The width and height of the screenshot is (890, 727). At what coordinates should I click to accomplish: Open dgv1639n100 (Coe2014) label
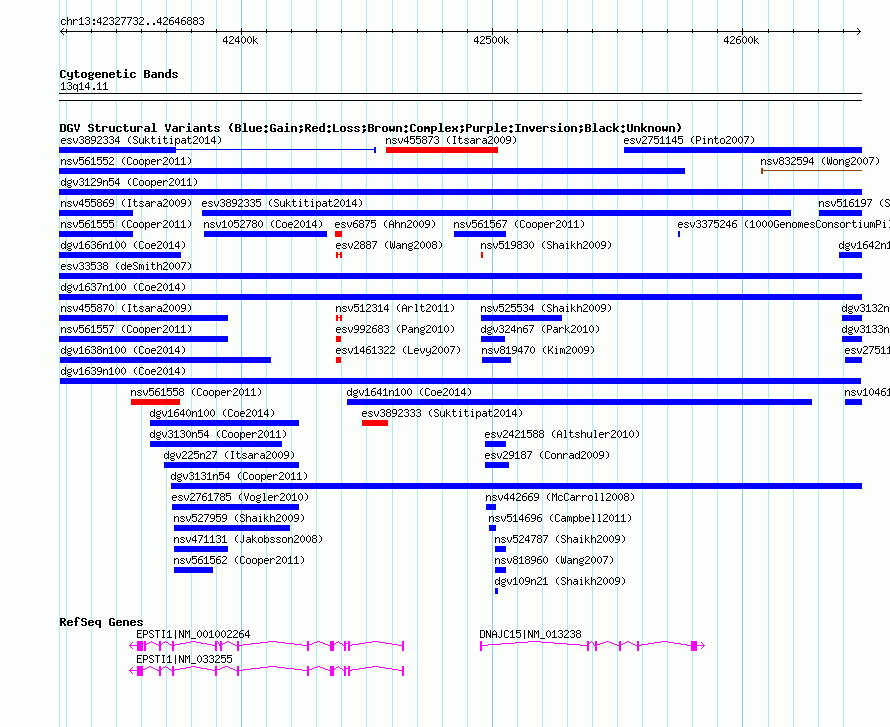pyautogui.click(x=123, y=371)
